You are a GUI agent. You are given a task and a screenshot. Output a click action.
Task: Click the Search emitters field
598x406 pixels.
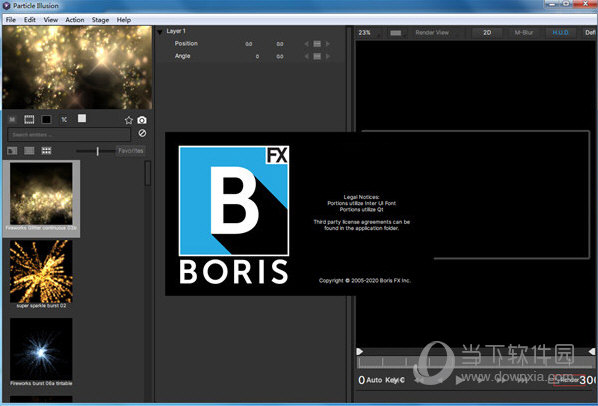point(69,135)
